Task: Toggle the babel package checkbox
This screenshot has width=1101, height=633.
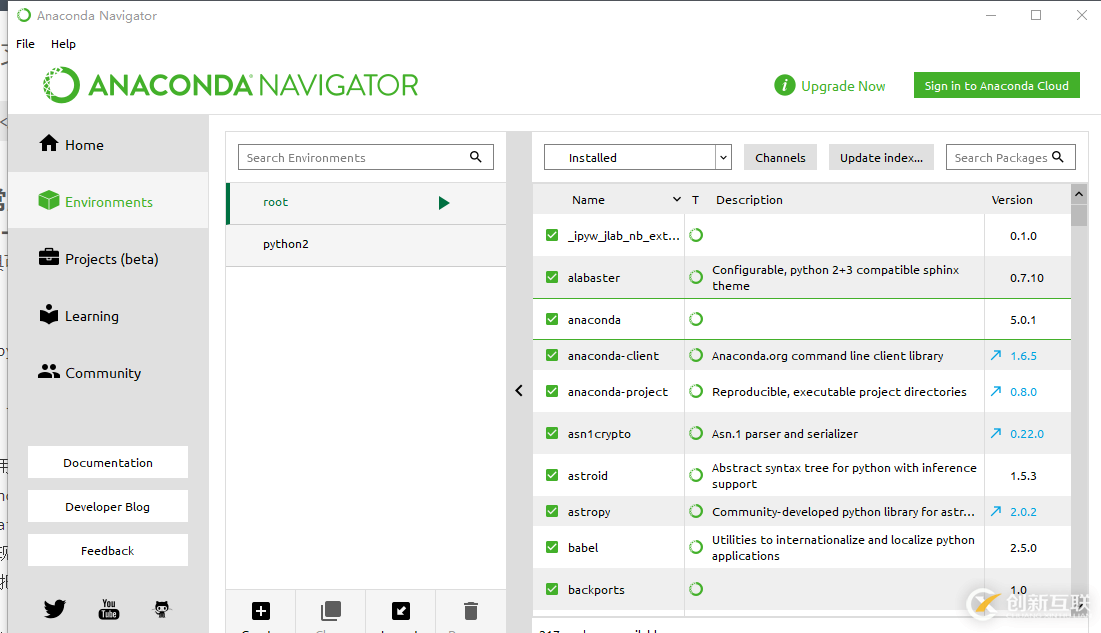Action: [x=552, y=548]
